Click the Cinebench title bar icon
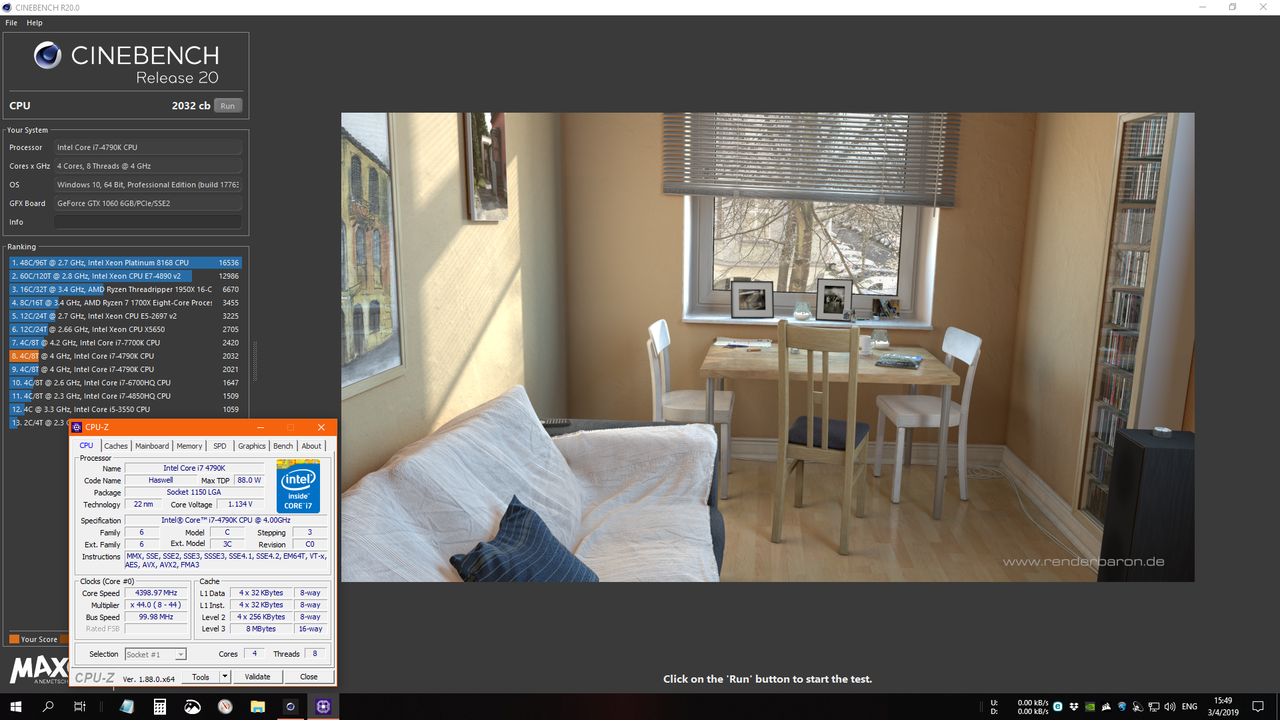The height and width of the screenshot is (720, 1280). 8,7
